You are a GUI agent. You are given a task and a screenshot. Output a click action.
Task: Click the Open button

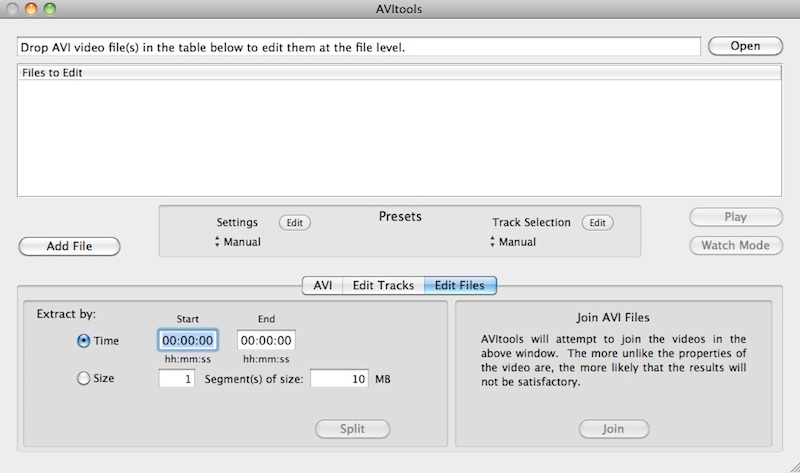coord(746,46)
